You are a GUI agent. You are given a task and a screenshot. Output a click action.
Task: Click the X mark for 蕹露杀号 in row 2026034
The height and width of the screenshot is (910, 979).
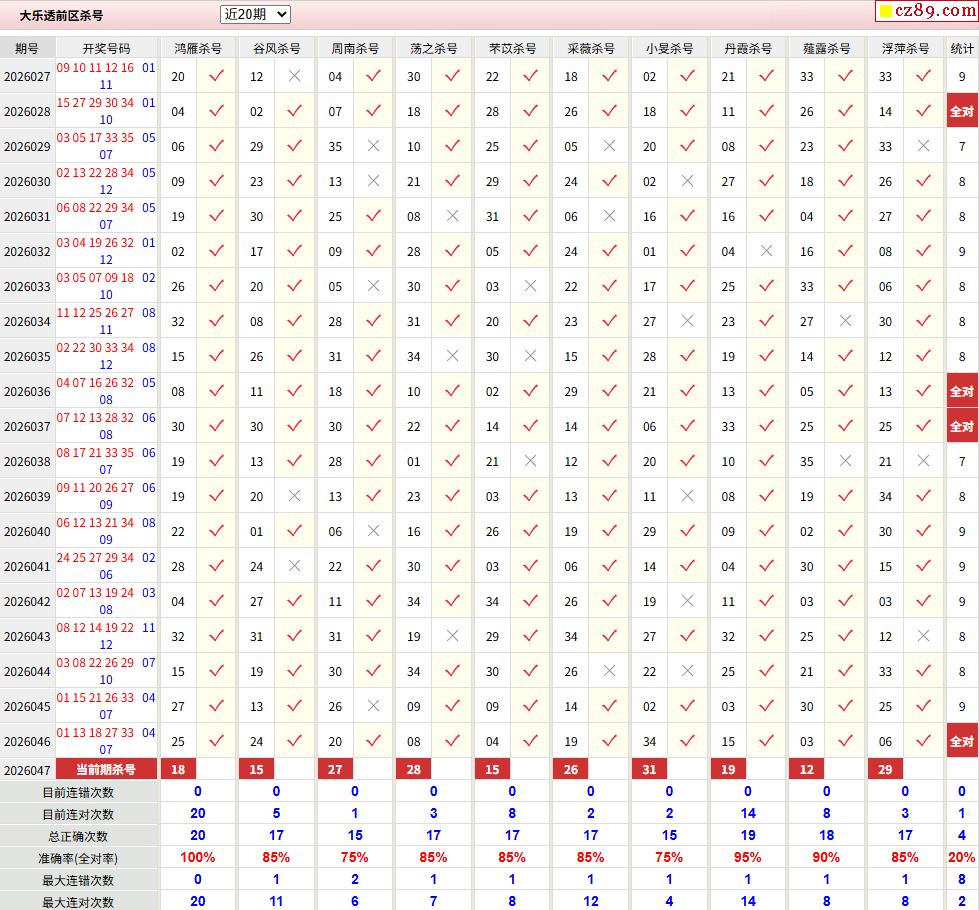point(845,321)
